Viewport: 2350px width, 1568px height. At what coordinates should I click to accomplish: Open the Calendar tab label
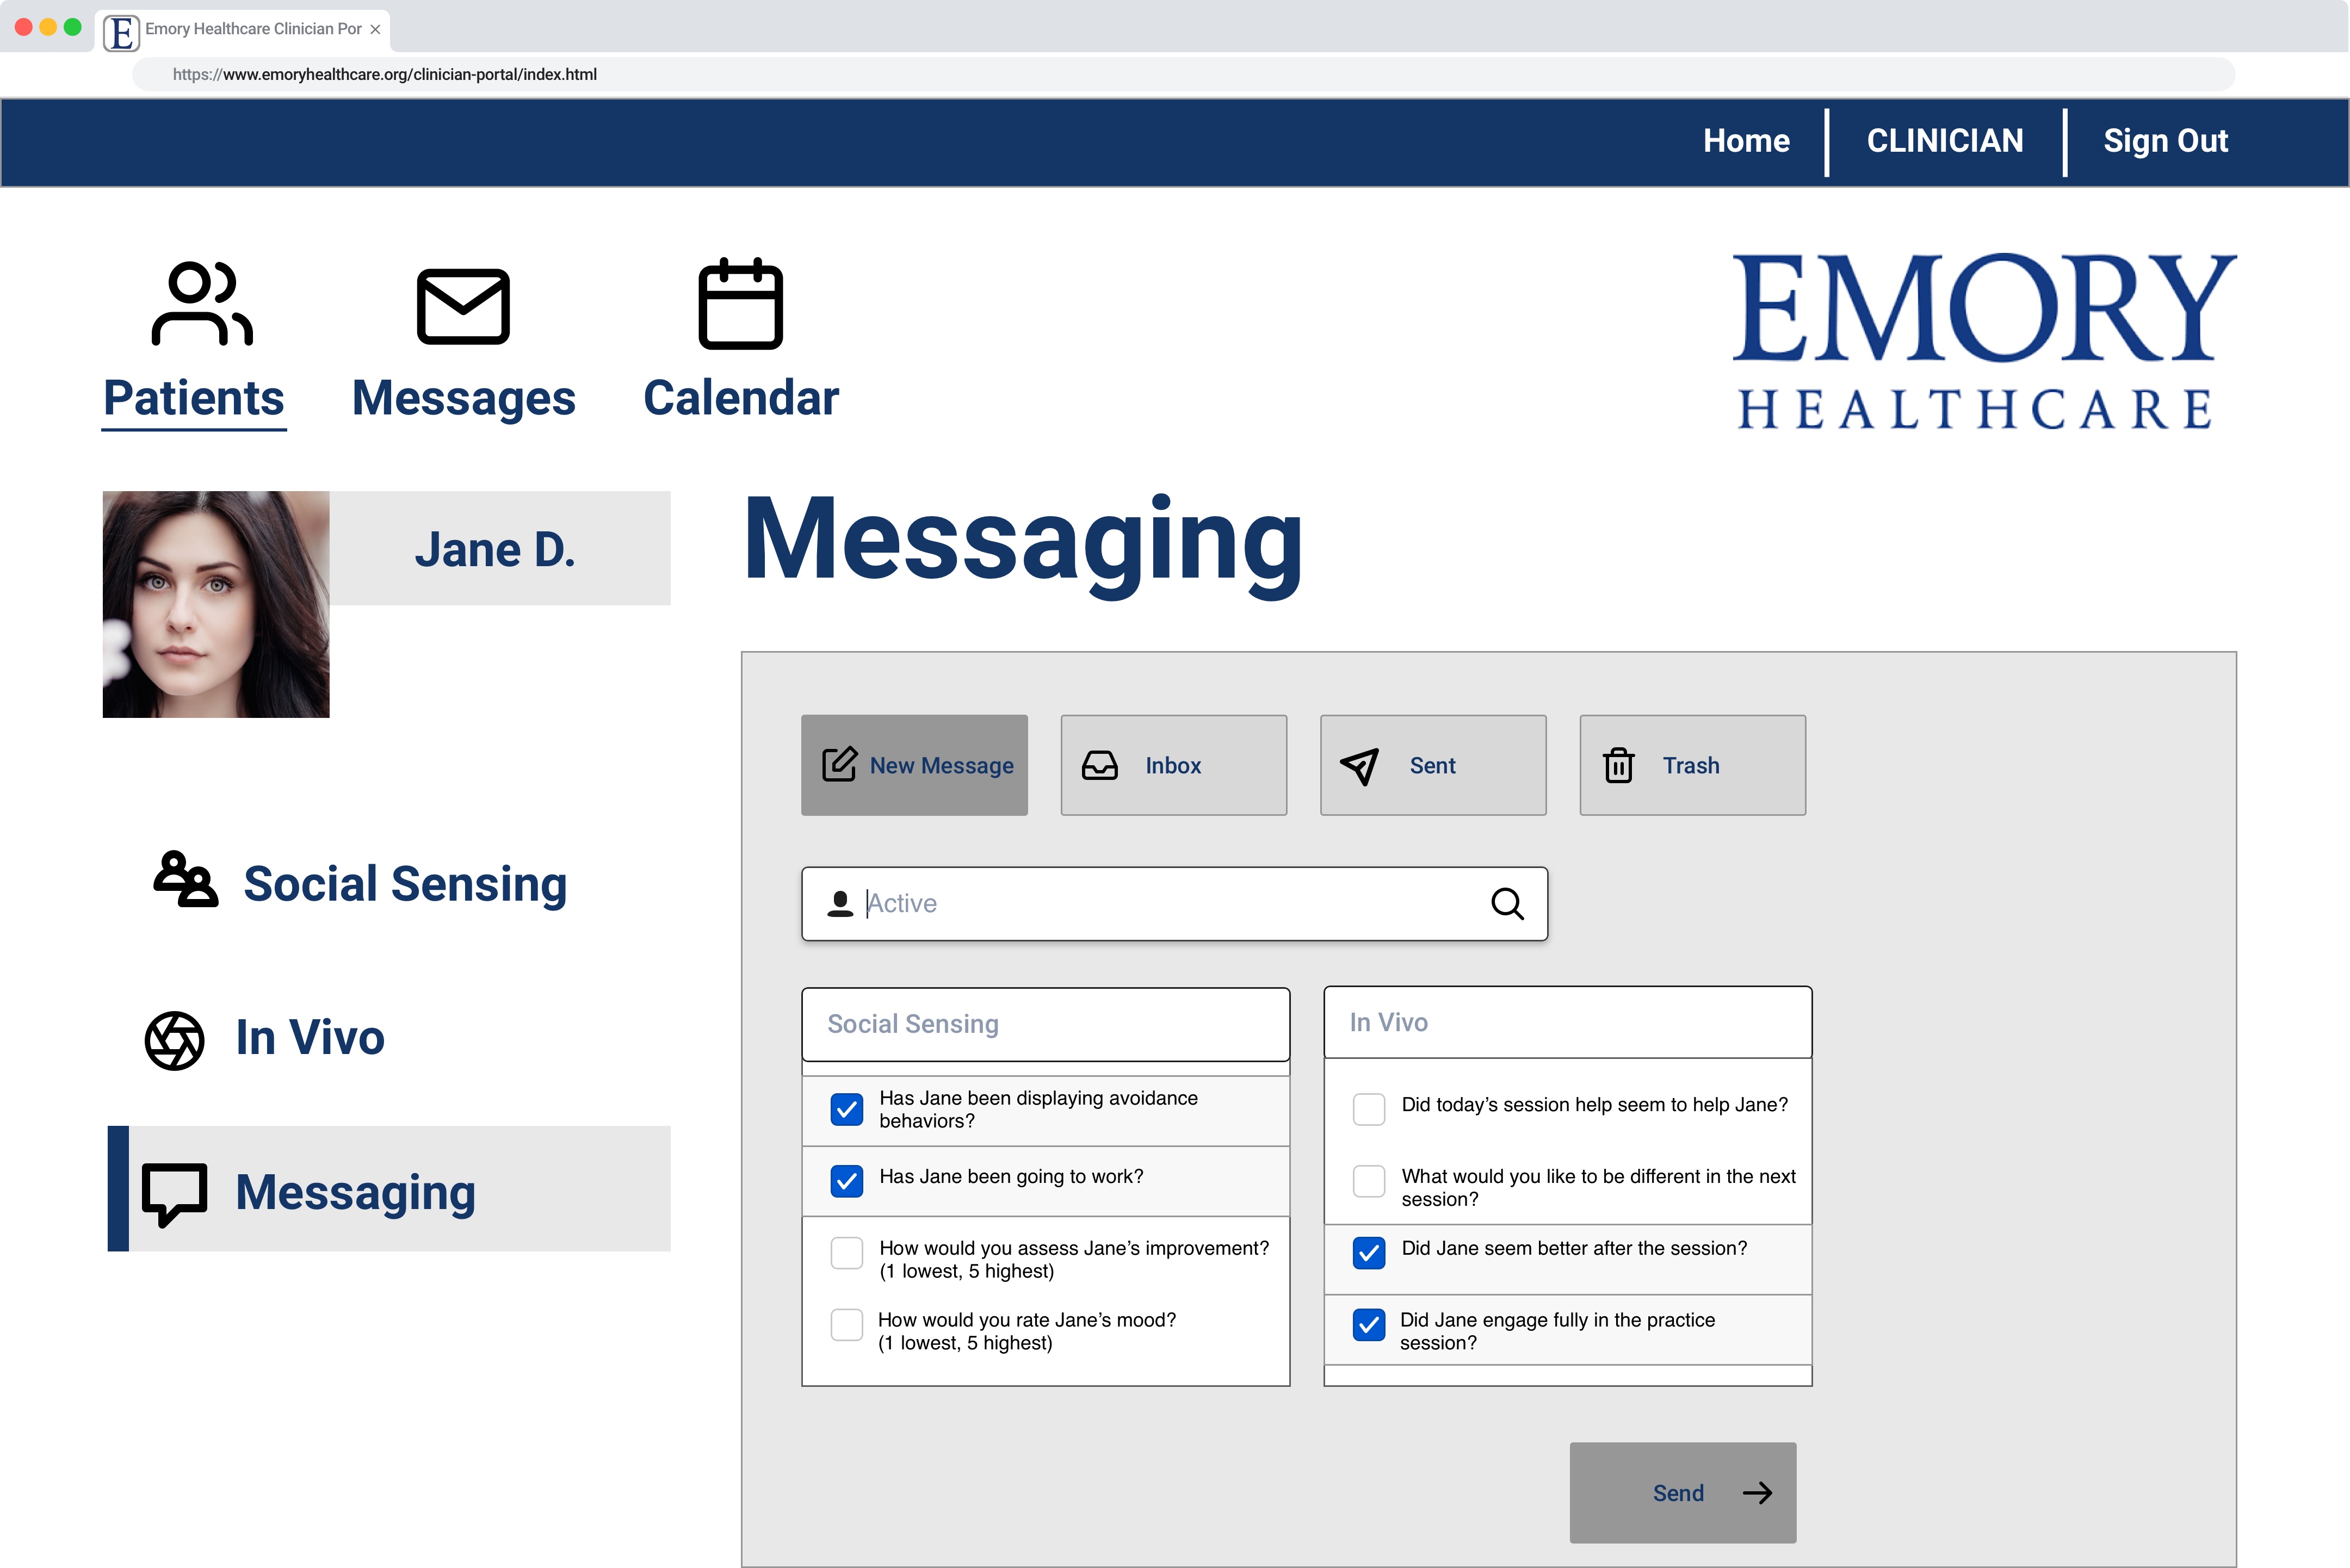741,398
